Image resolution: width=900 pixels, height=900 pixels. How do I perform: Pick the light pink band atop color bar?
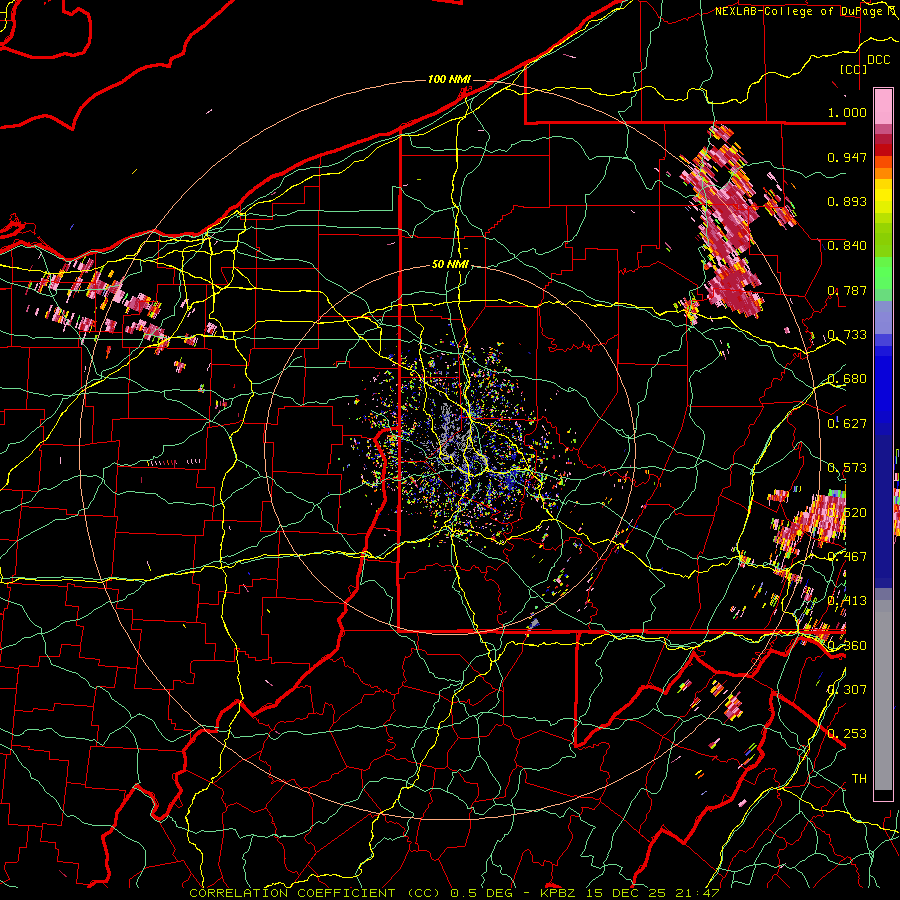pos(883,107)
